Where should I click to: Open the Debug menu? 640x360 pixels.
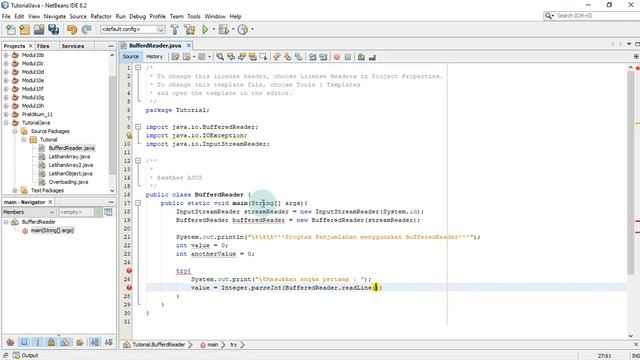click(138, 16)
